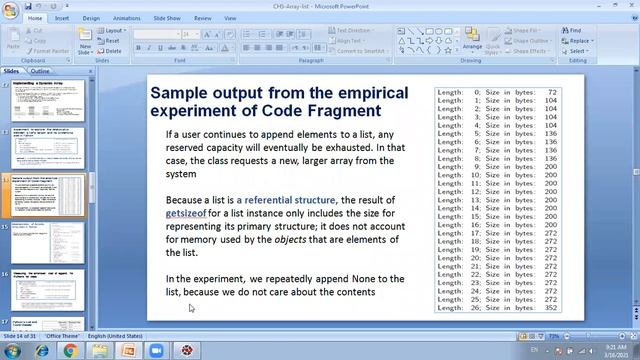
Task: Select the slide 16 thumbnail
Action: (48, 290)
